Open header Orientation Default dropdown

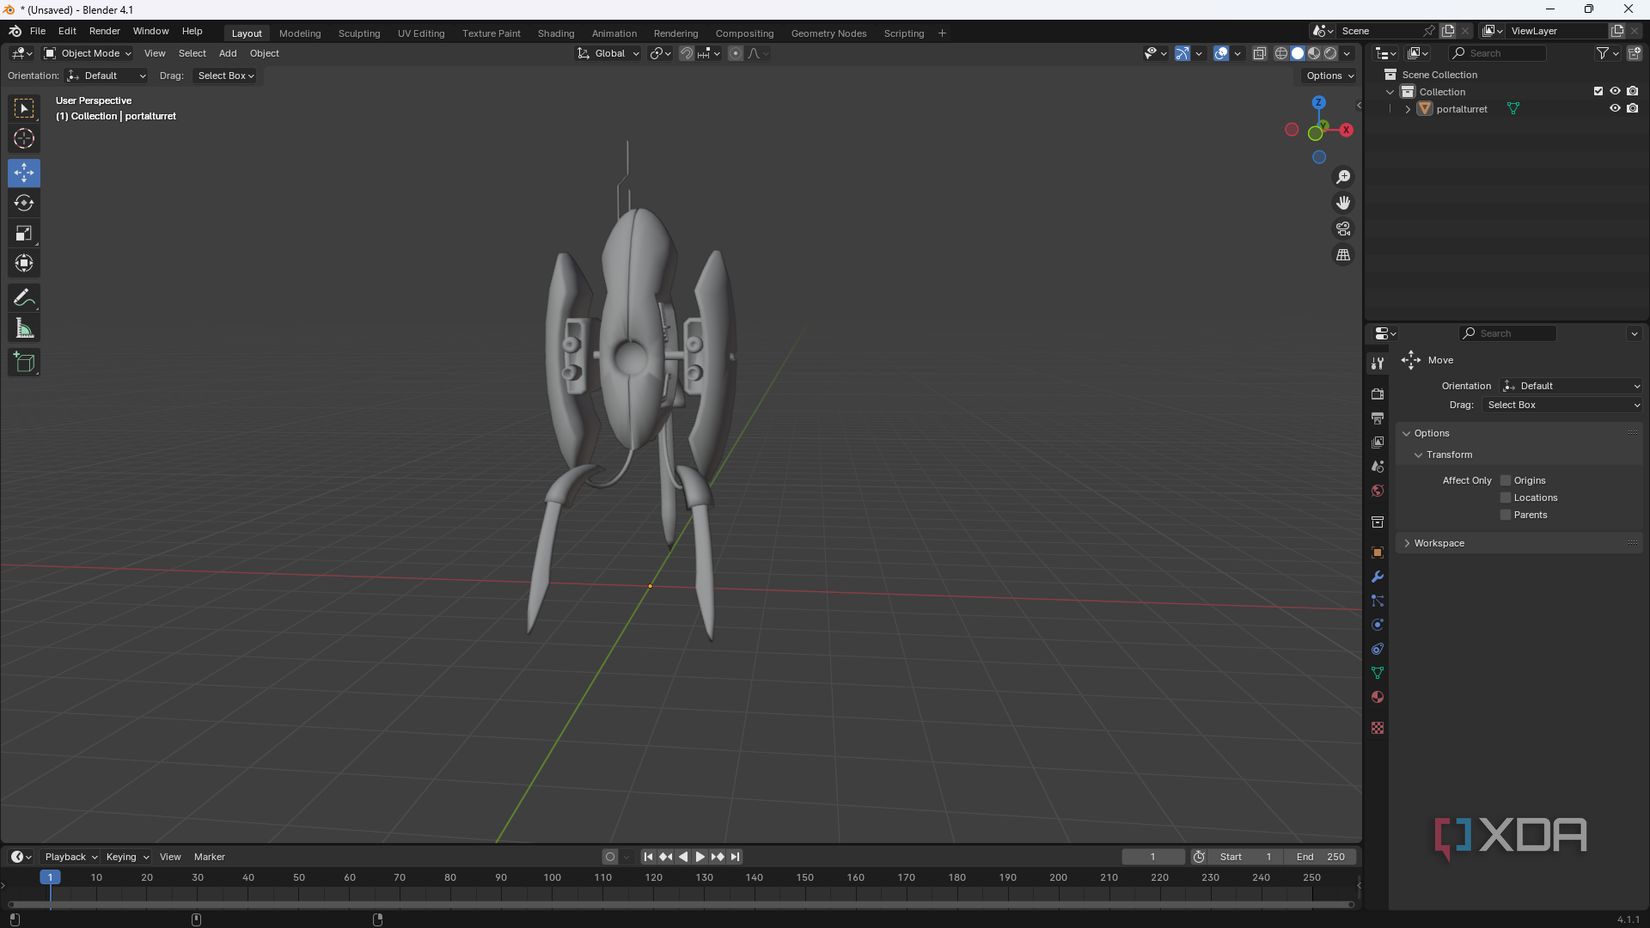[106, 76]
